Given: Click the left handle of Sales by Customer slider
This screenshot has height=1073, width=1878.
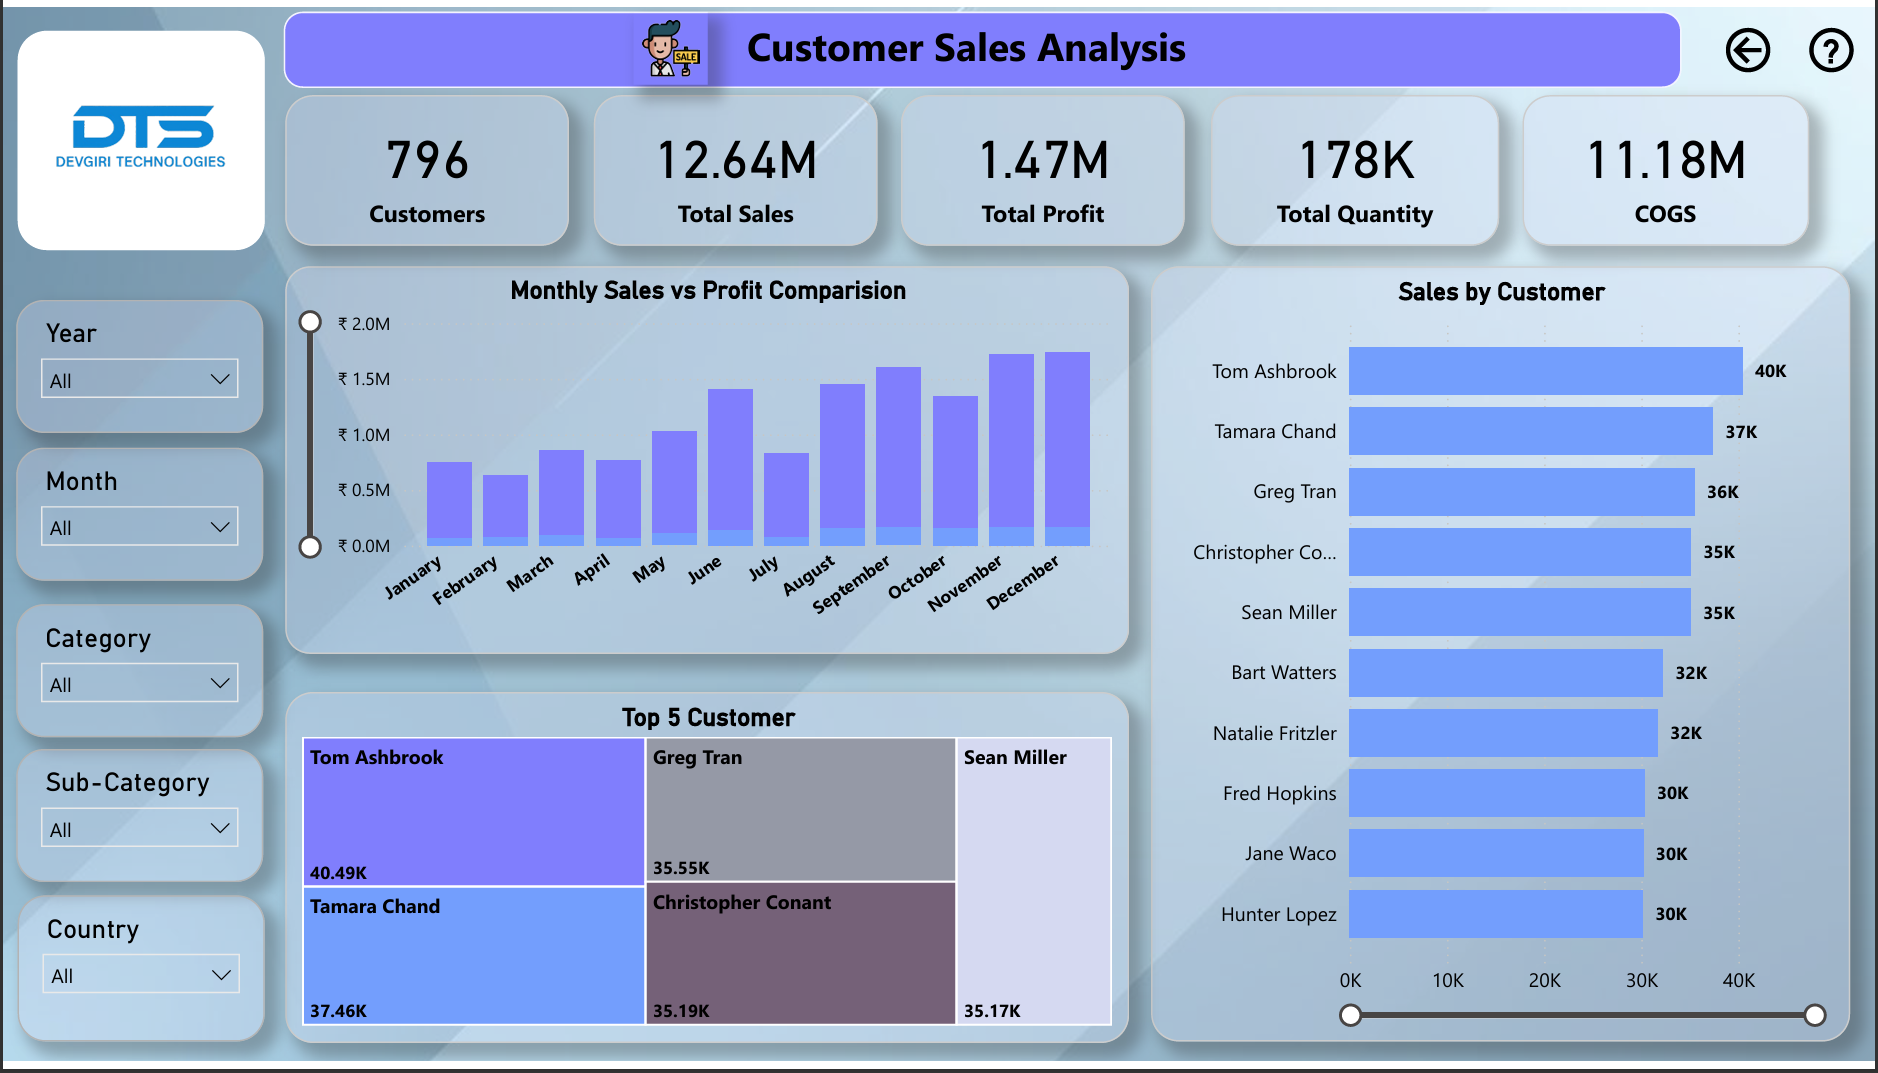Looking at the screenshot, I should coord(1350,1016).
